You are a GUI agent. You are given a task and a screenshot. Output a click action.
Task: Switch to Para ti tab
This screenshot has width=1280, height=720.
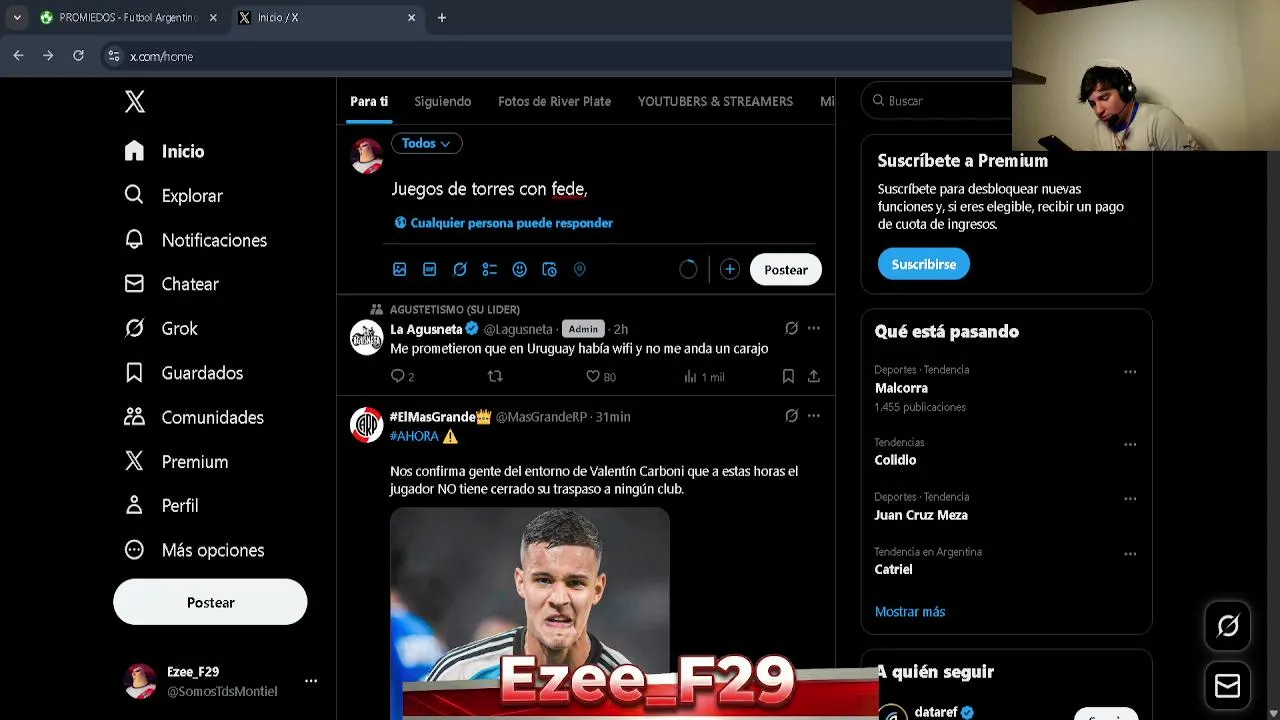click(x=369, y=101)
